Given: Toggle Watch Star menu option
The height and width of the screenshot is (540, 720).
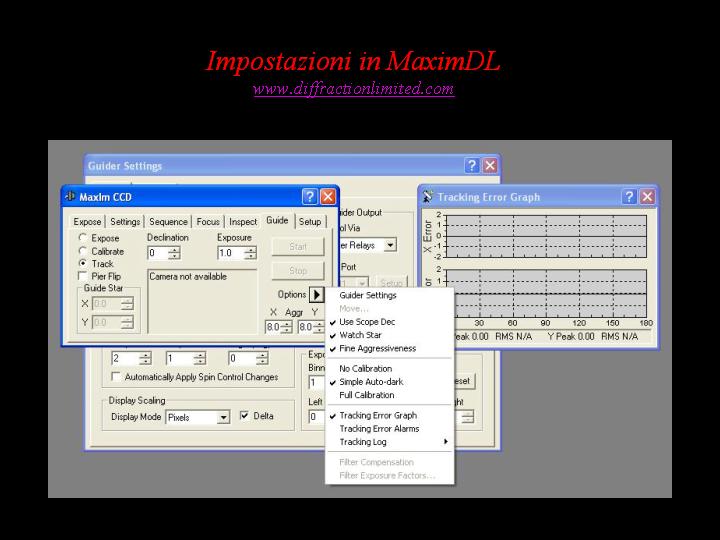Looking at the screenshot, I should click(390, 335).
